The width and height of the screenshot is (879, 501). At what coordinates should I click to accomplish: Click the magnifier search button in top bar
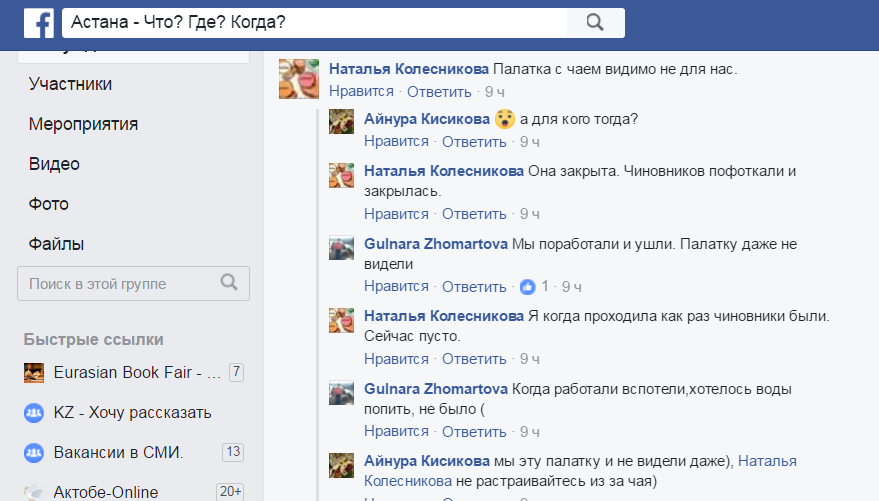coord(595,22)
